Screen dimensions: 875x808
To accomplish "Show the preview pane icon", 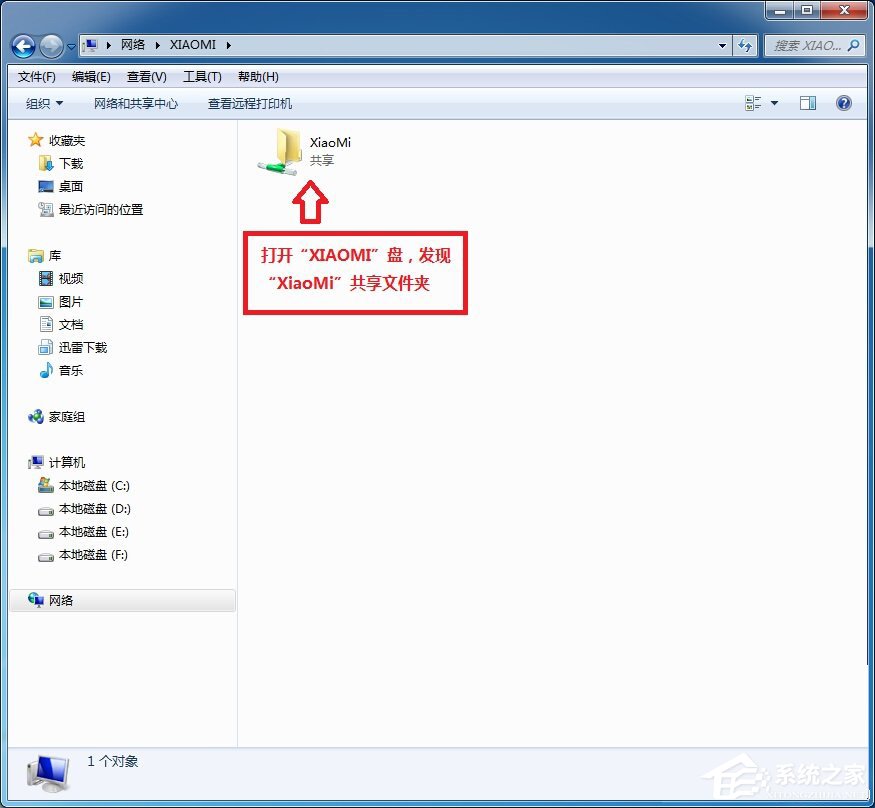I will click(808, 102).
